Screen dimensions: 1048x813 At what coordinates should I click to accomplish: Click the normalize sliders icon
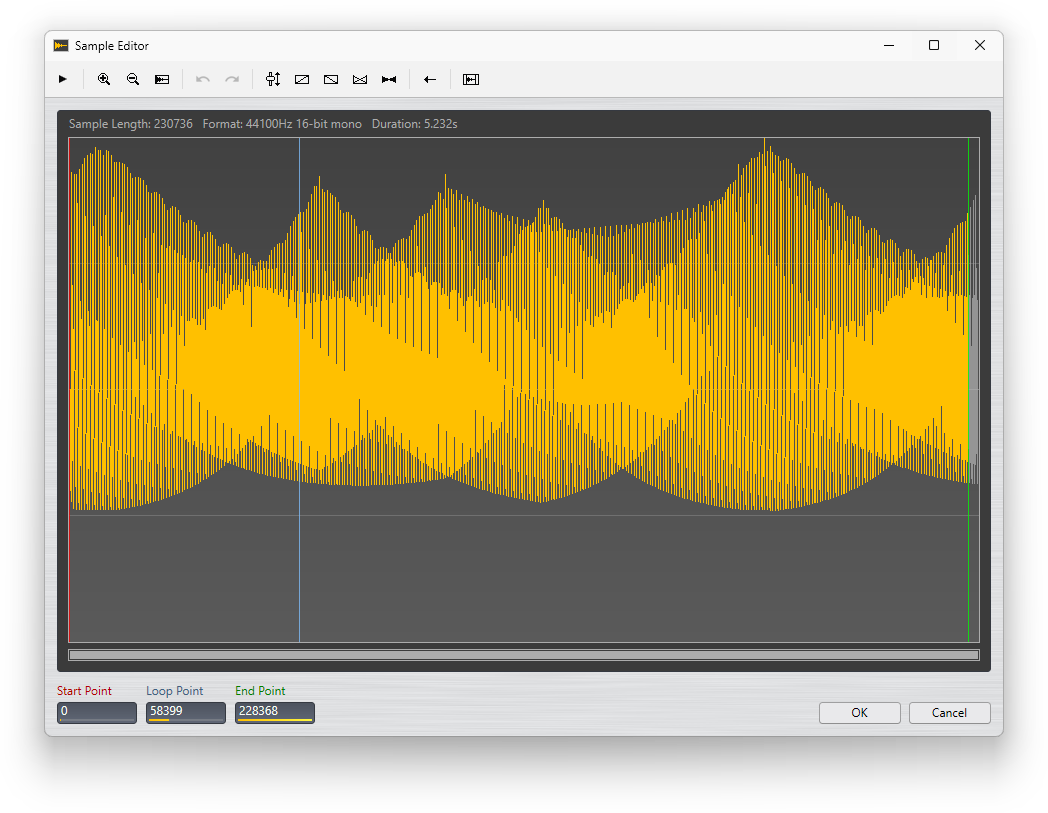[273, 79]
